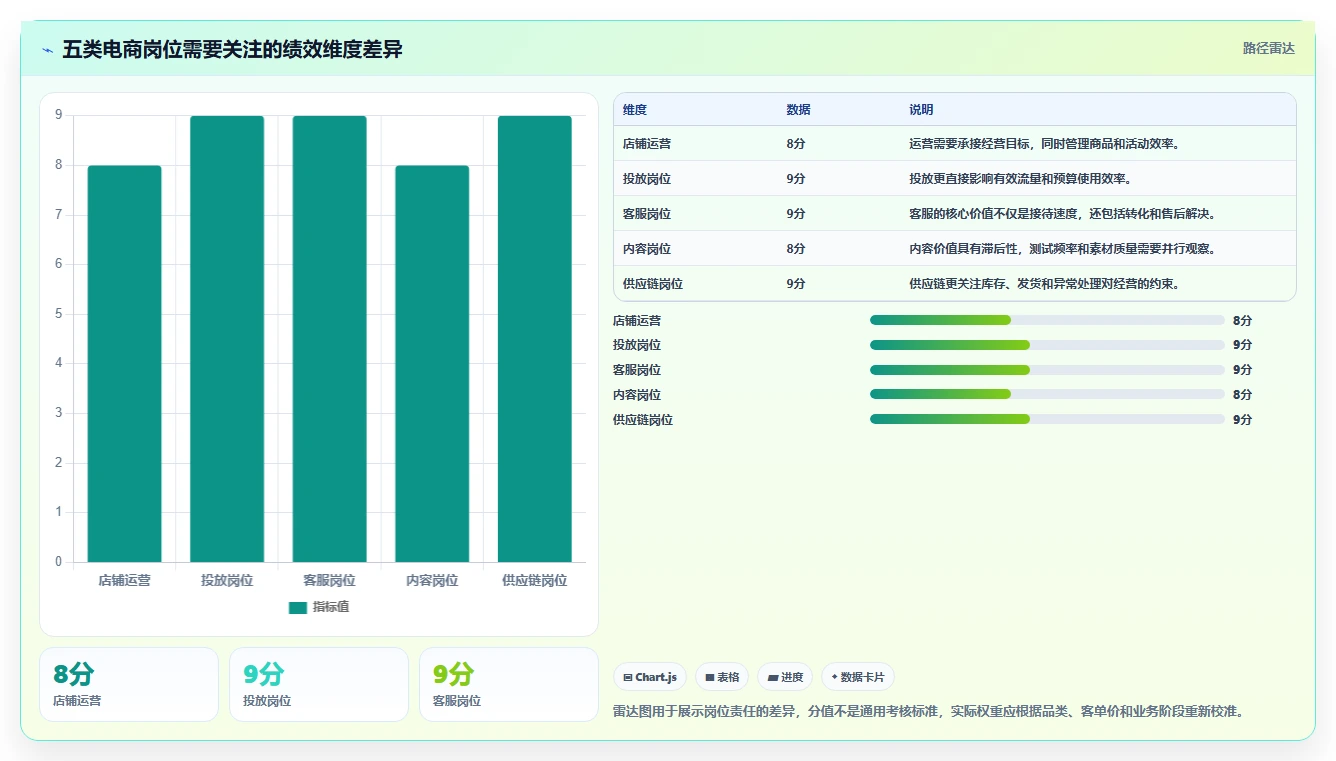
Task: Click the 内容岗位 progress bar
Action: point(1047,395)
